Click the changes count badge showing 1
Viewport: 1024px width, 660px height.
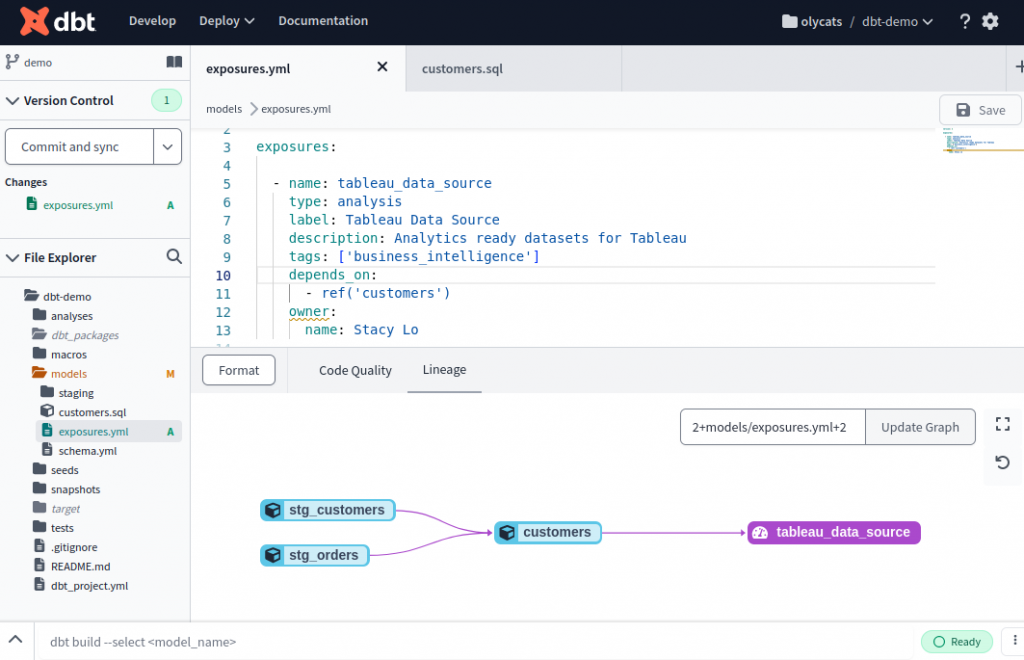point(167,101)
